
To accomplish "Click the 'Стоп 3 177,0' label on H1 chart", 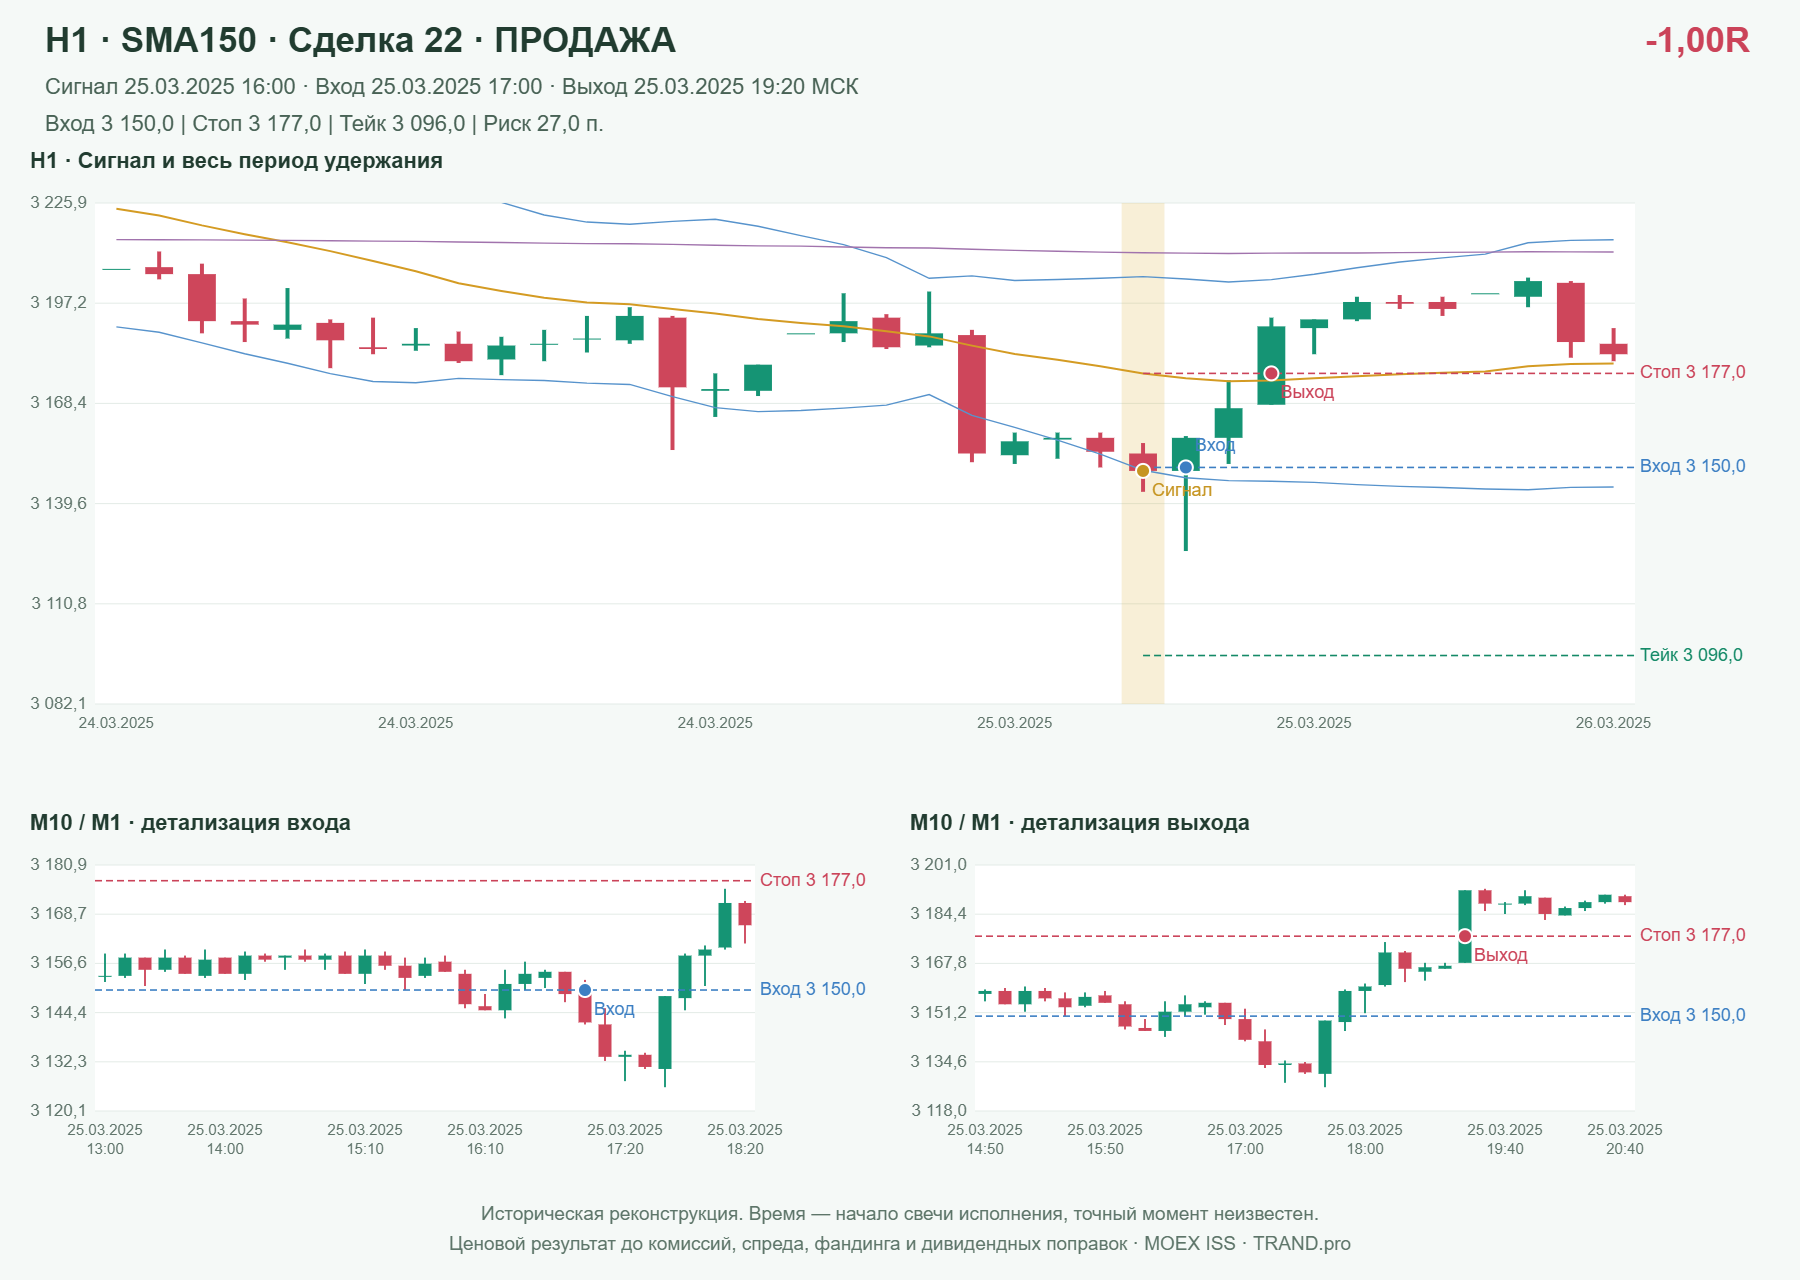I will pyautogui.click(x=1692, y=372).
